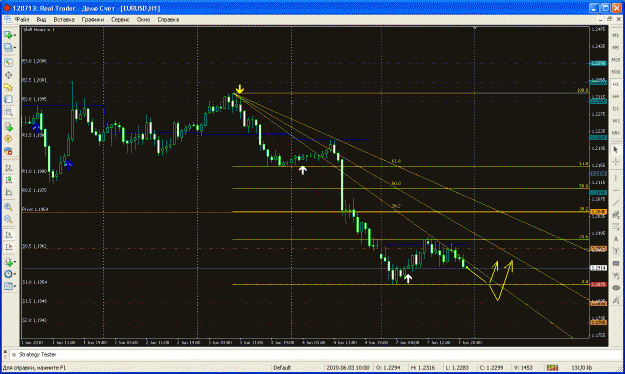
Task: Show the Data Window panel
Action: 8,75
